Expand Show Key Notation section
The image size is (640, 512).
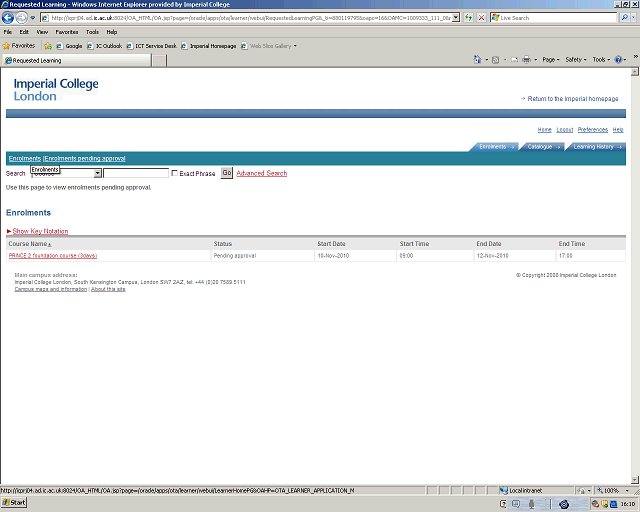point(38,231)
